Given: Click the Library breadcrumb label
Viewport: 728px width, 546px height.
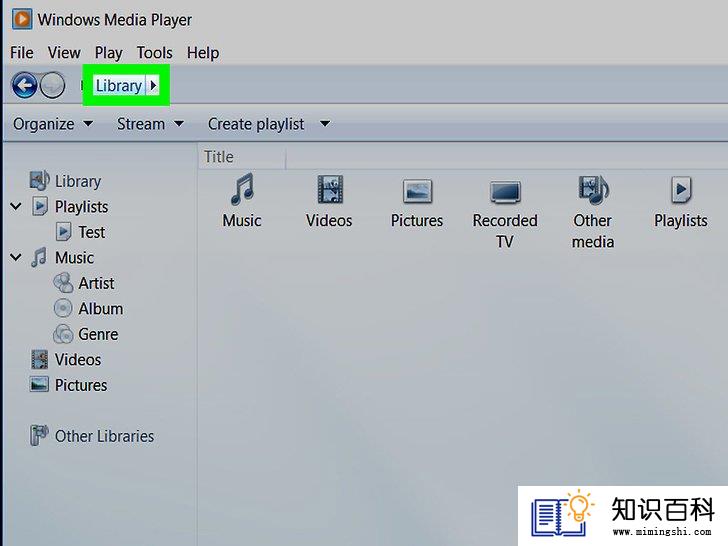Looking at the screenshot, I should coord(119,85).
